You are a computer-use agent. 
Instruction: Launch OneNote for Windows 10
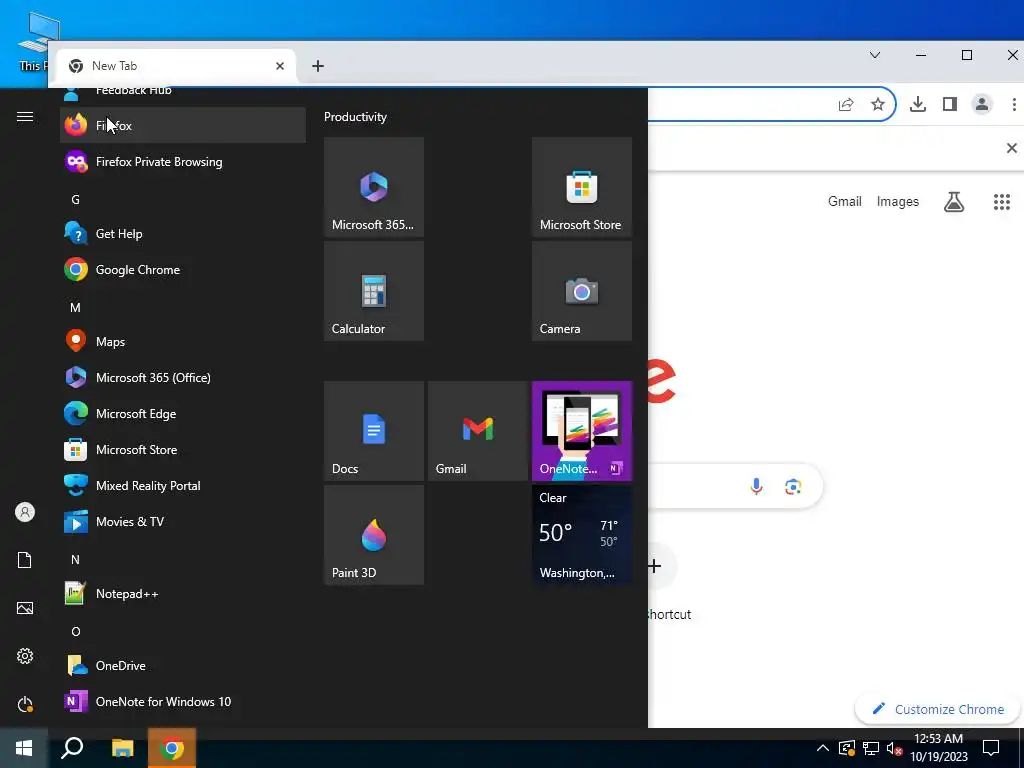tap(182, 701)
